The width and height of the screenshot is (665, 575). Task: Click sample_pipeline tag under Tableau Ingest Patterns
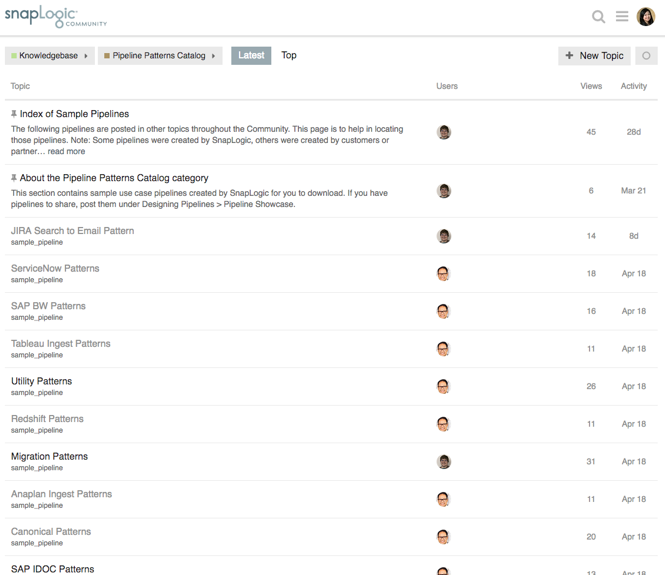point(37,355)
